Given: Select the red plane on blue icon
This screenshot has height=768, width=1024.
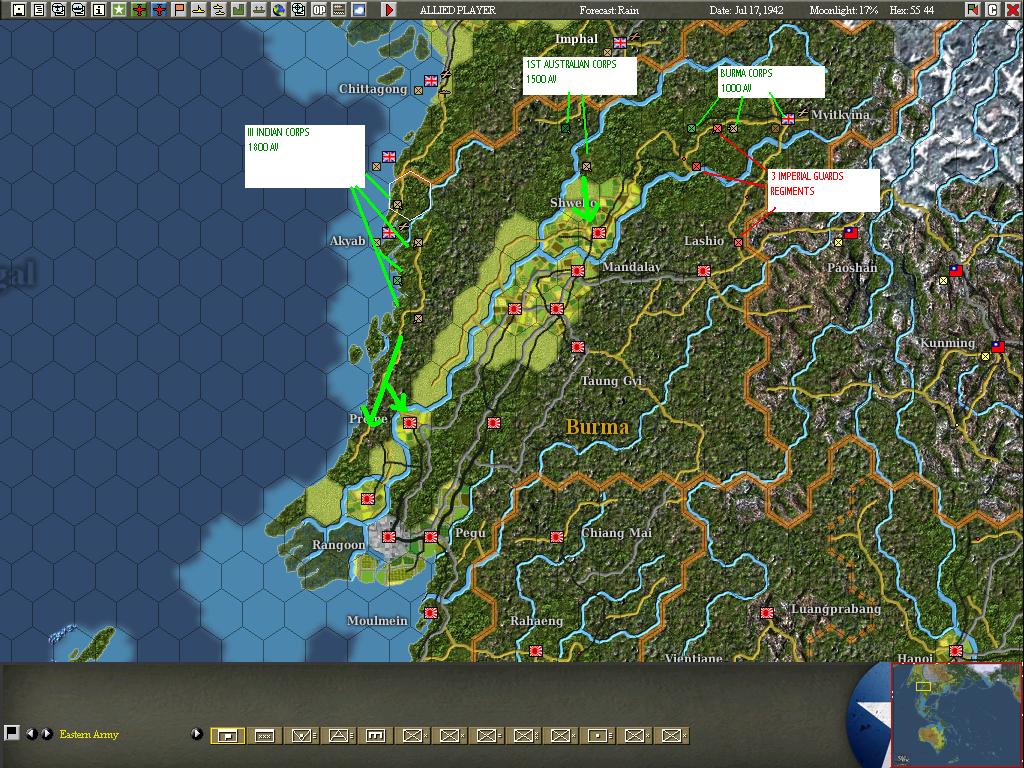Looking at the screenshot, I should tap(159, 10).
